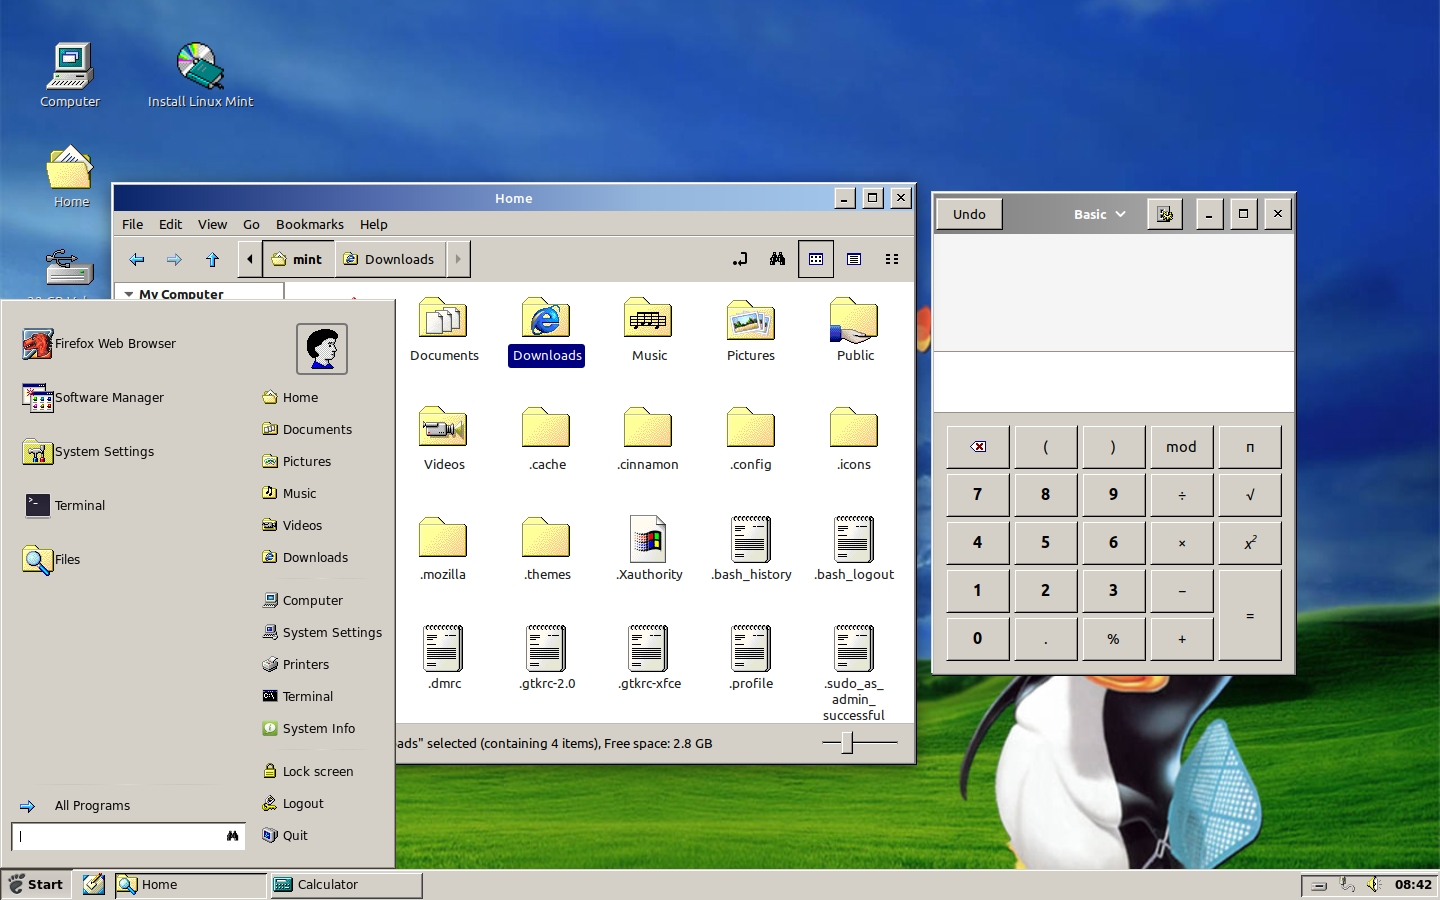Click the mint path bar button
The width and height of the screenshot is (1440, 900).
[298, 259]
